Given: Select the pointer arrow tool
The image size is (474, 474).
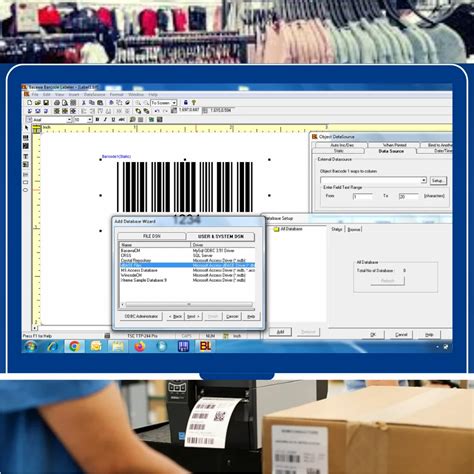Looking at the screenshot, I should (26, 128).
